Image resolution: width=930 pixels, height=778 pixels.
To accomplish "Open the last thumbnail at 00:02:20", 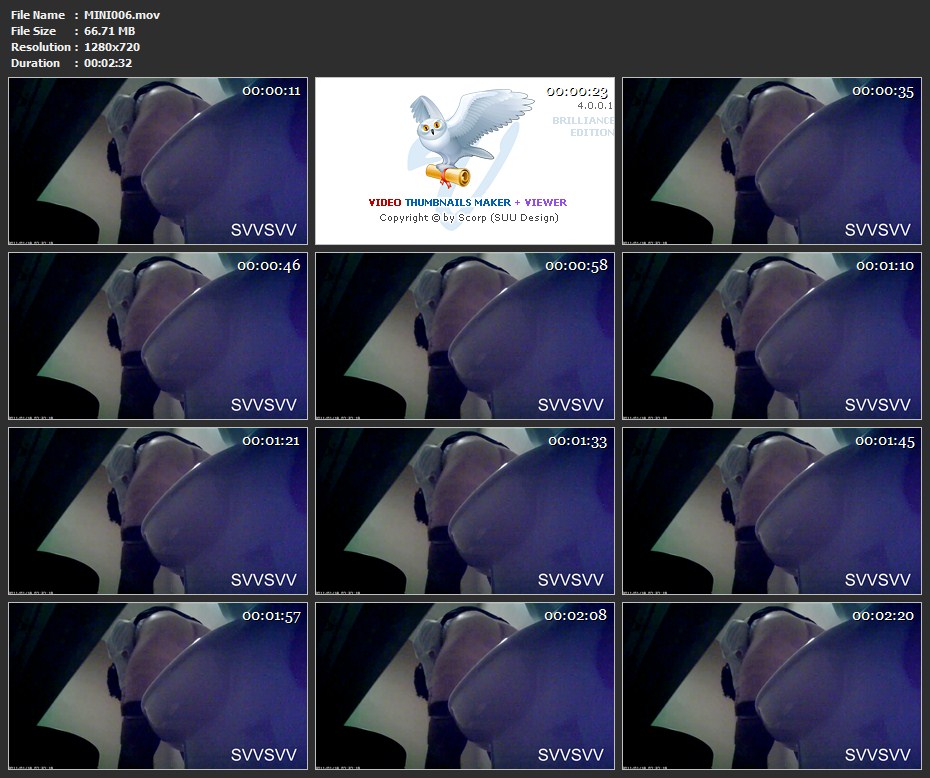I will pos(772,686).
